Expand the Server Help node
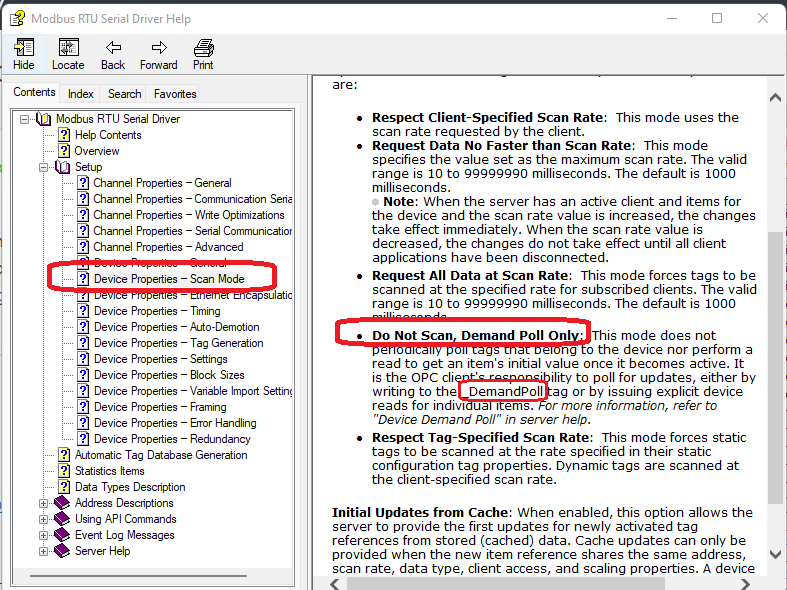Image resolution: width=787 pixels, height=590 pixels. point(44,551)
